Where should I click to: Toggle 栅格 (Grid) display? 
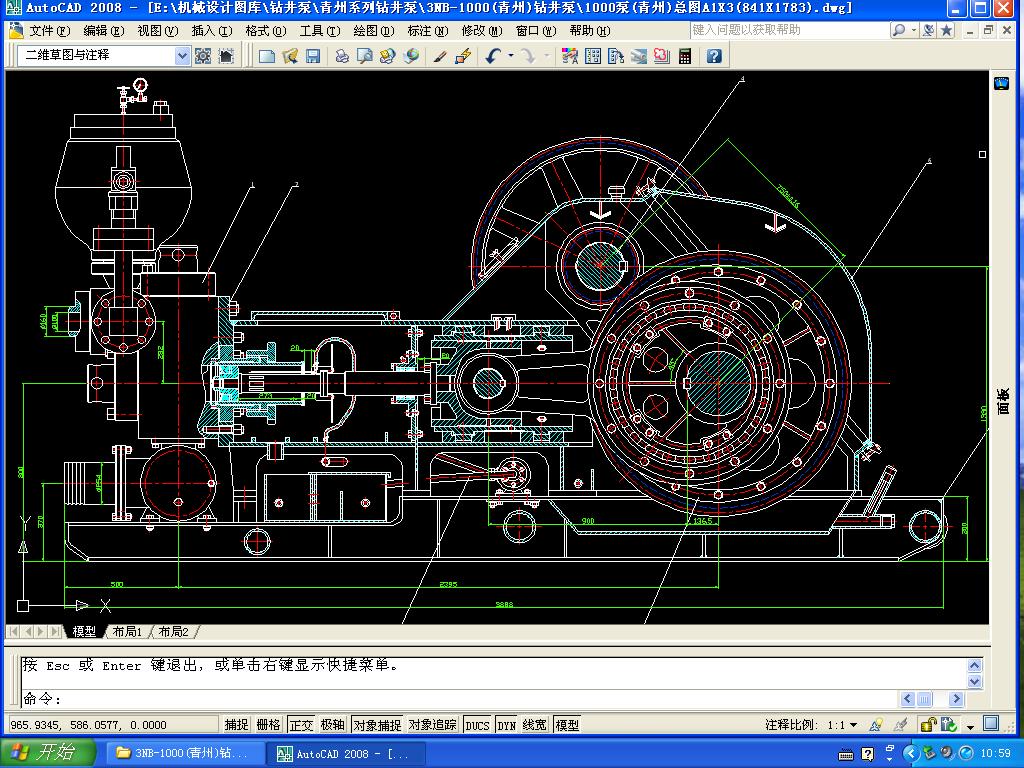pos(268,725)
